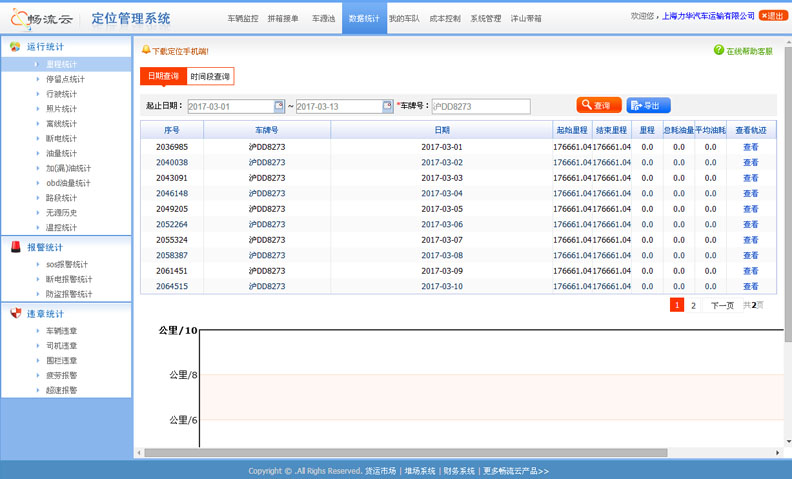Click the orange 查询 button
The height and width of the screenshot is (479, 792).
coord(598,105)
